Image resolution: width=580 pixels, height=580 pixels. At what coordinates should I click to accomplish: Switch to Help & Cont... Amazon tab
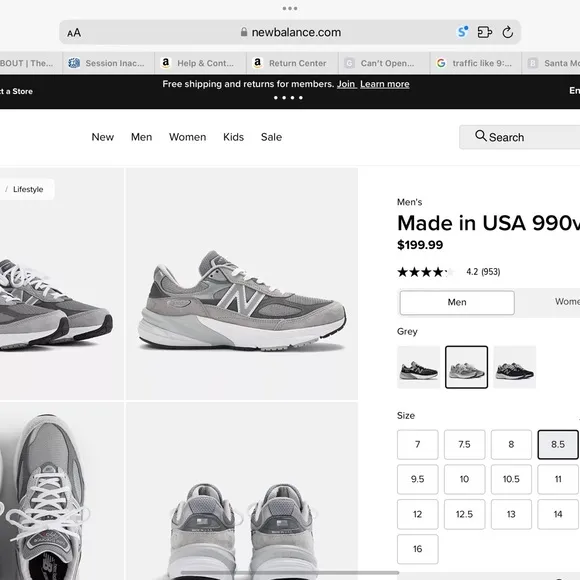[200, 63]
